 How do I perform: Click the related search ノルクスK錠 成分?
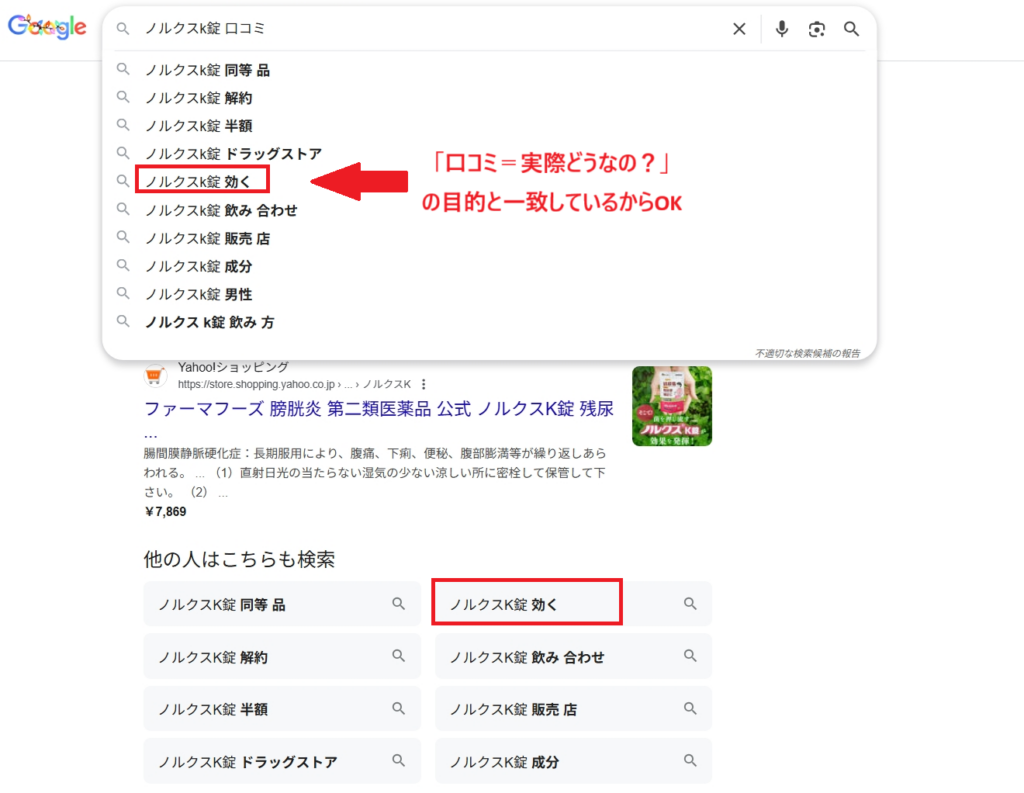tap(504, 761)
